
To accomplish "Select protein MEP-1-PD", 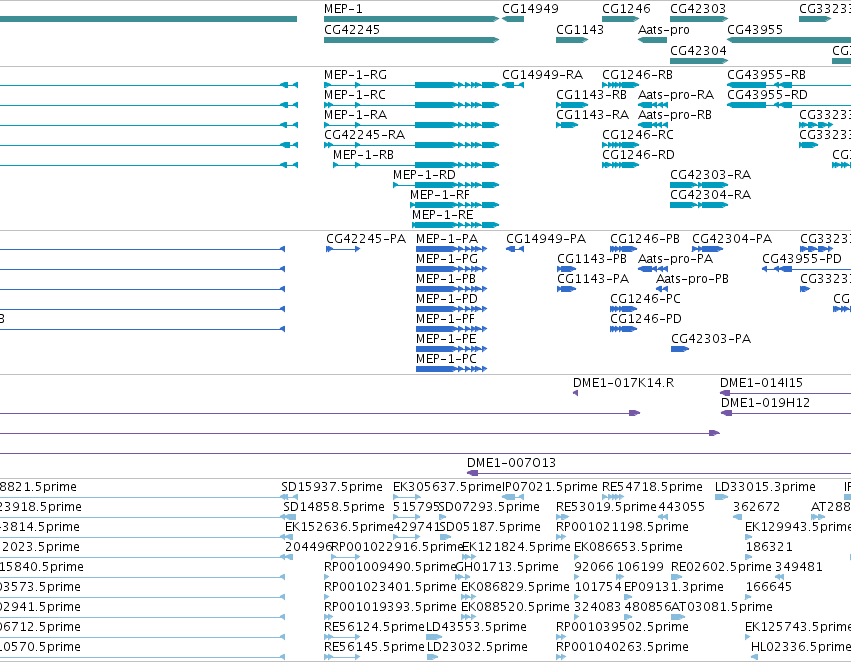I will 447,299.
